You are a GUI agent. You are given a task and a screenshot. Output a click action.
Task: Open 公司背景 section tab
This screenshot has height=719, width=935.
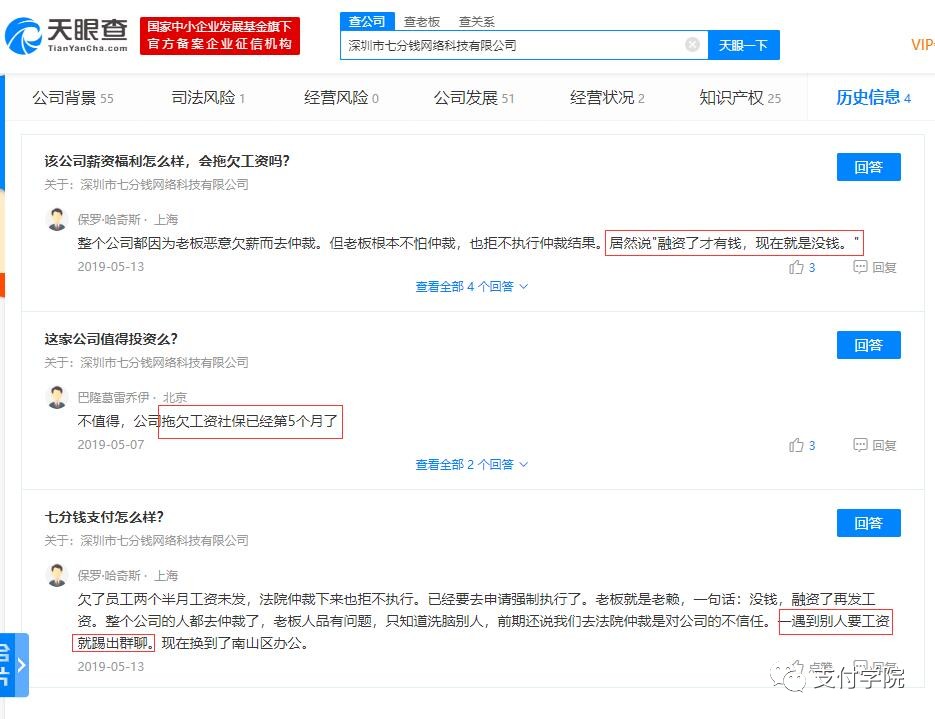73,98
